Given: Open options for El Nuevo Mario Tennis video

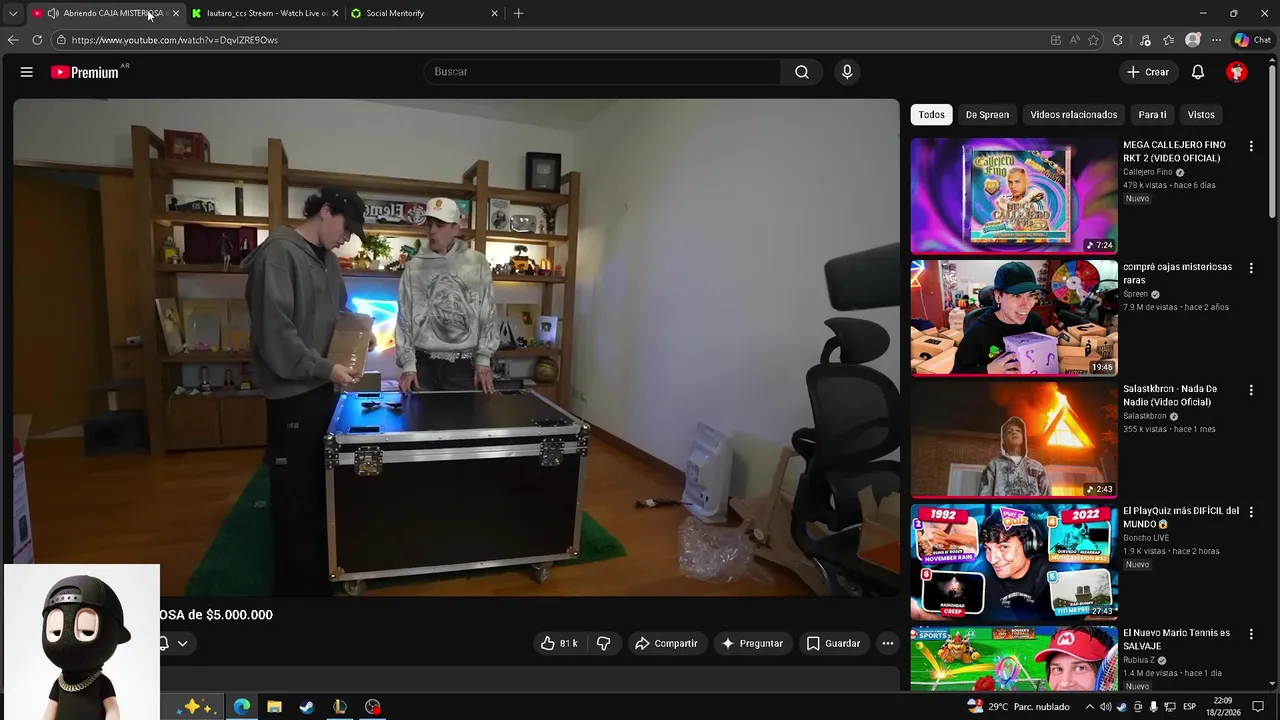Looking at the screenshot, I should tap(1250, 634).
